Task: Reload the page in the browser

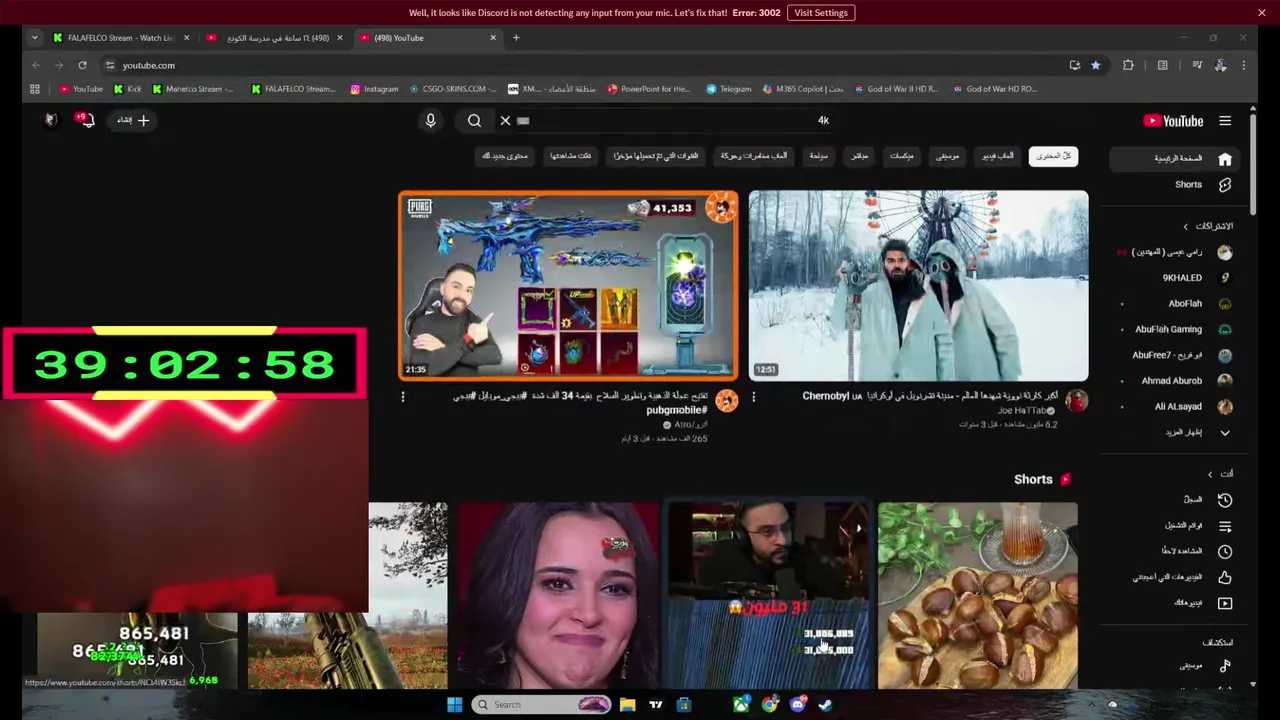Action: pos(82,65)
